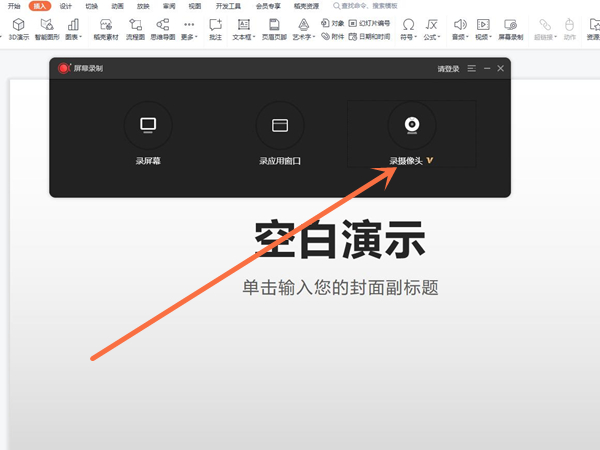Insert a 流程图 flowchart
This screenshot has width=600, height=450.
pyautogui.click(x=136, y=29)
